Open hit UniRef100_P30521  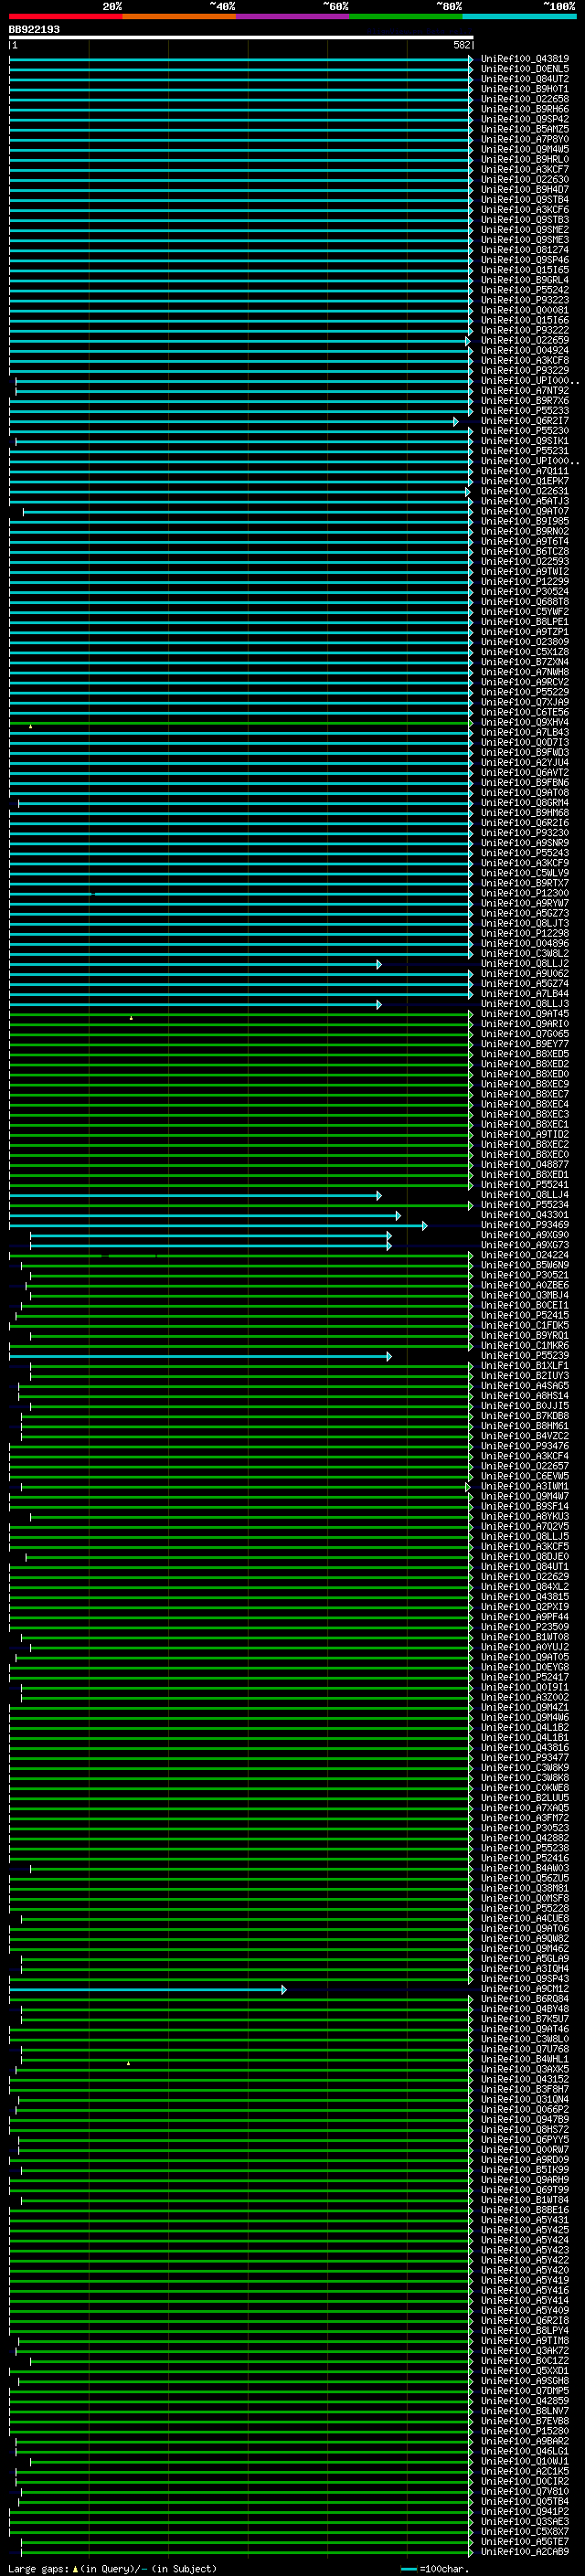pos(525,1275)
